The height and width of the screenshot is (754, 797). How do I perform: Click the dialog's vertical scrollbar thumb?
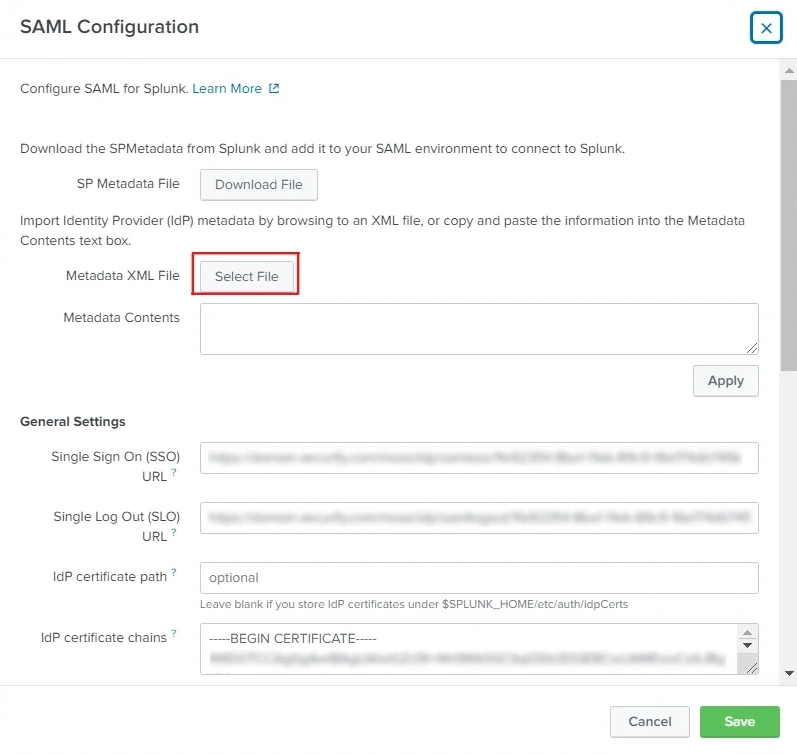pos(788,220)
